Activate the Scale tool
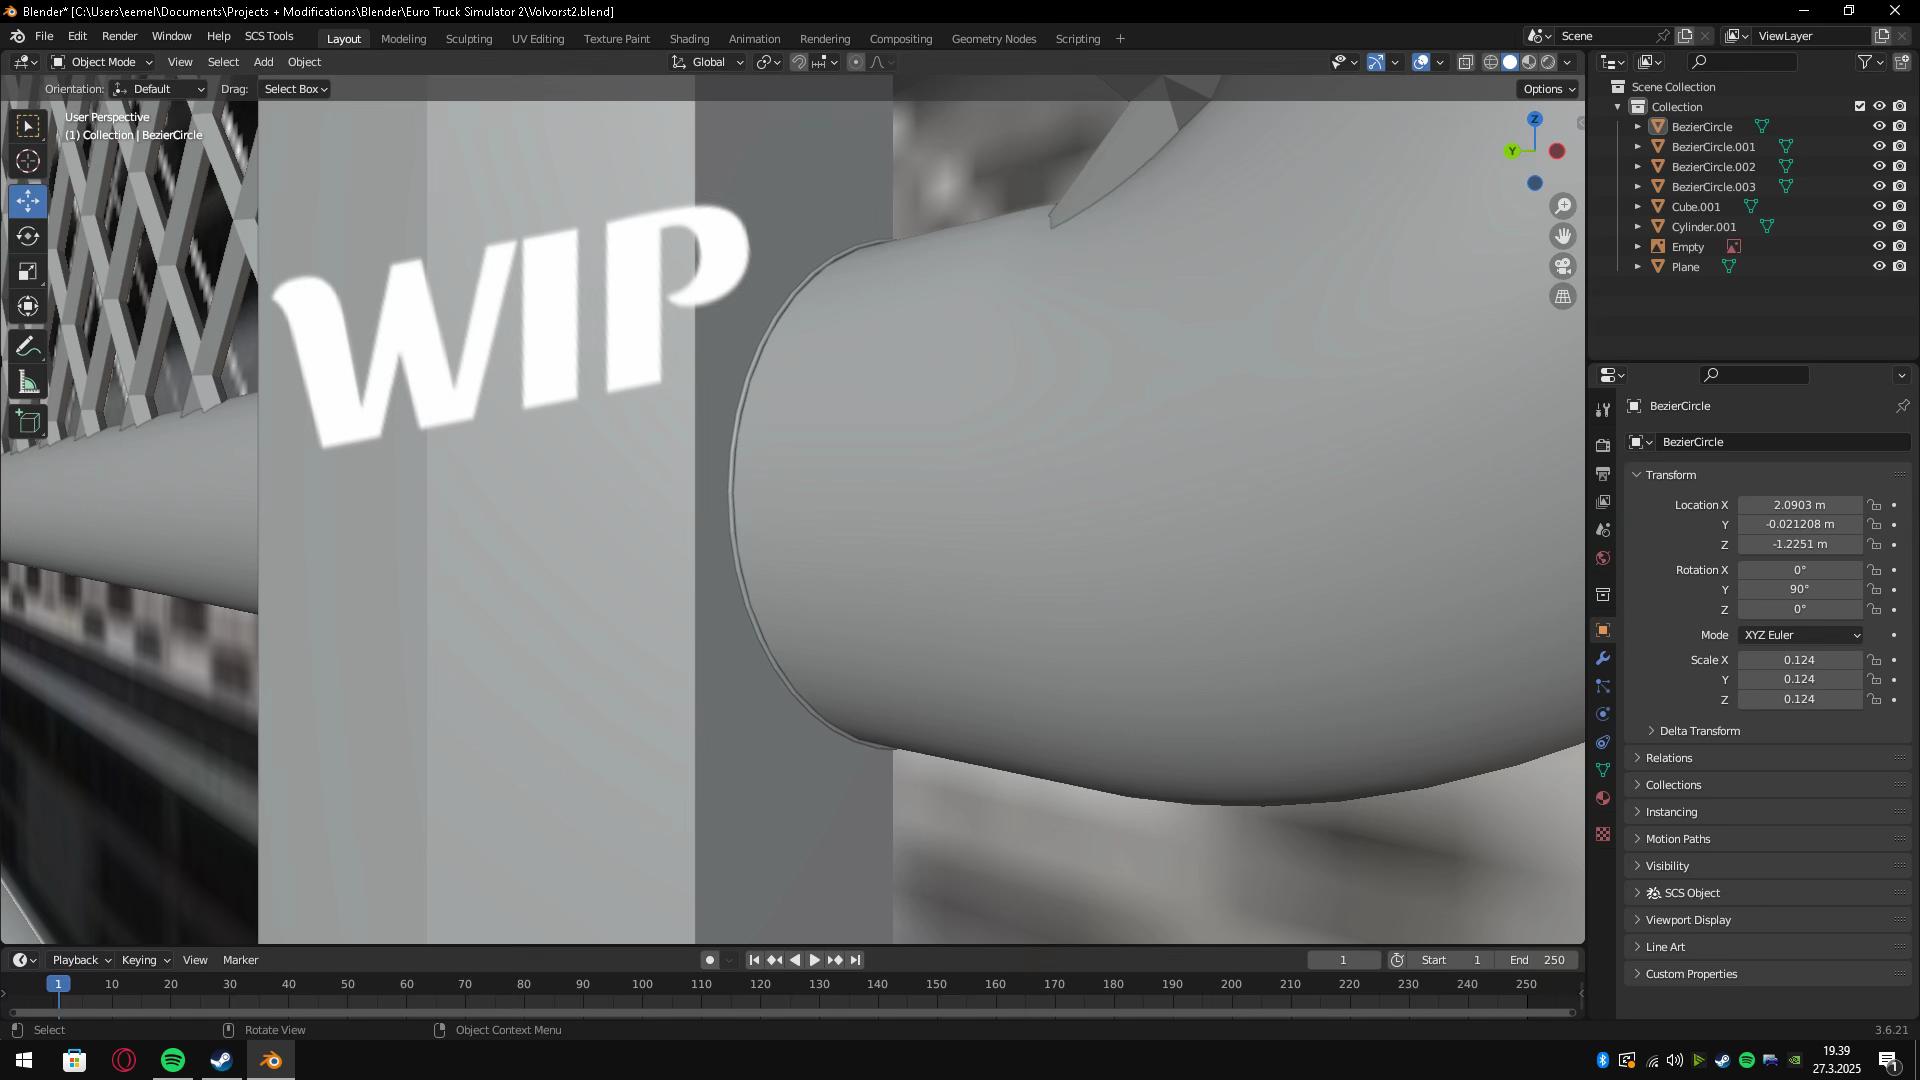 pos(28,271)
